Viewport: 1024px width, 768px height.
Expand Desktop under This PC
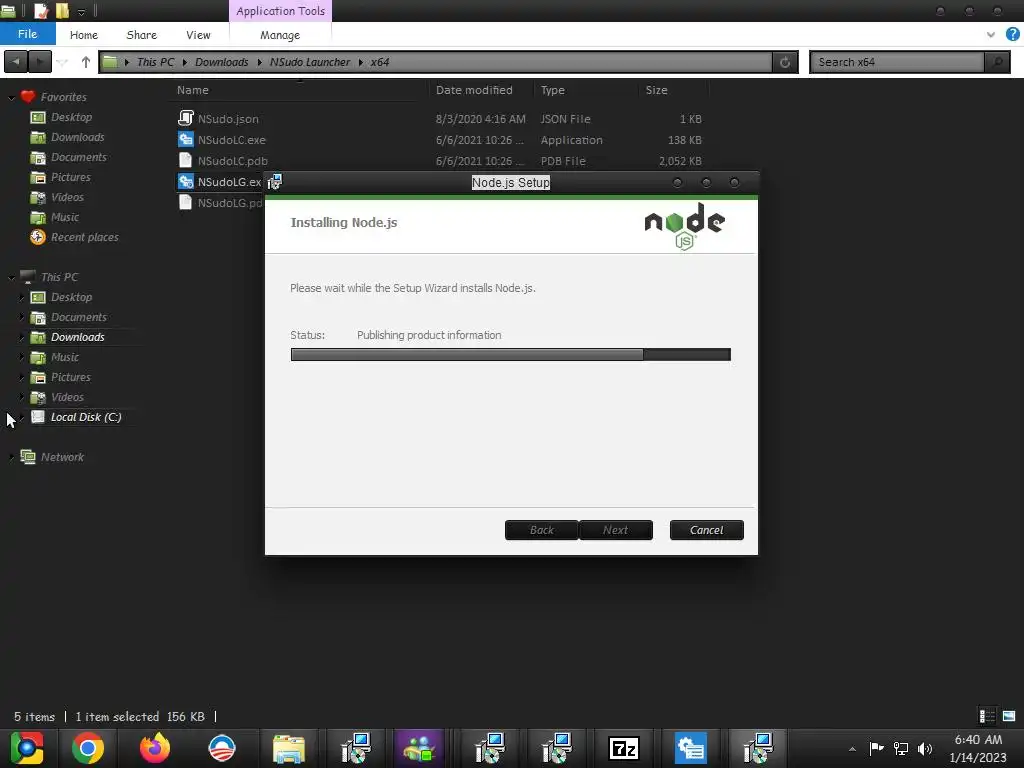pos(22,297)
